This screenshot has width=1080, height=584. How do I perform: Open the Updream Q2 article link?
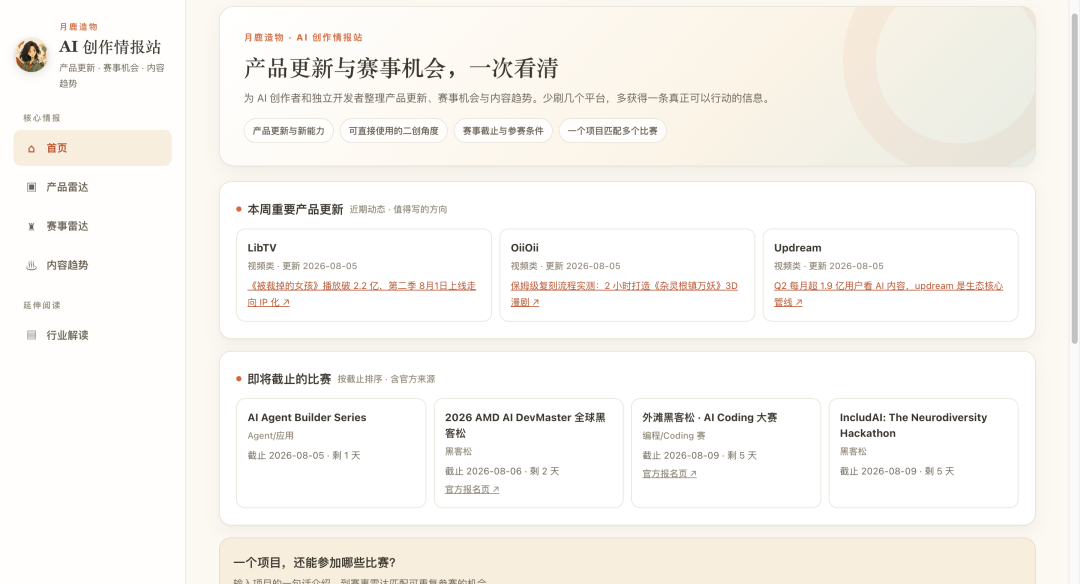click(889, 294)
